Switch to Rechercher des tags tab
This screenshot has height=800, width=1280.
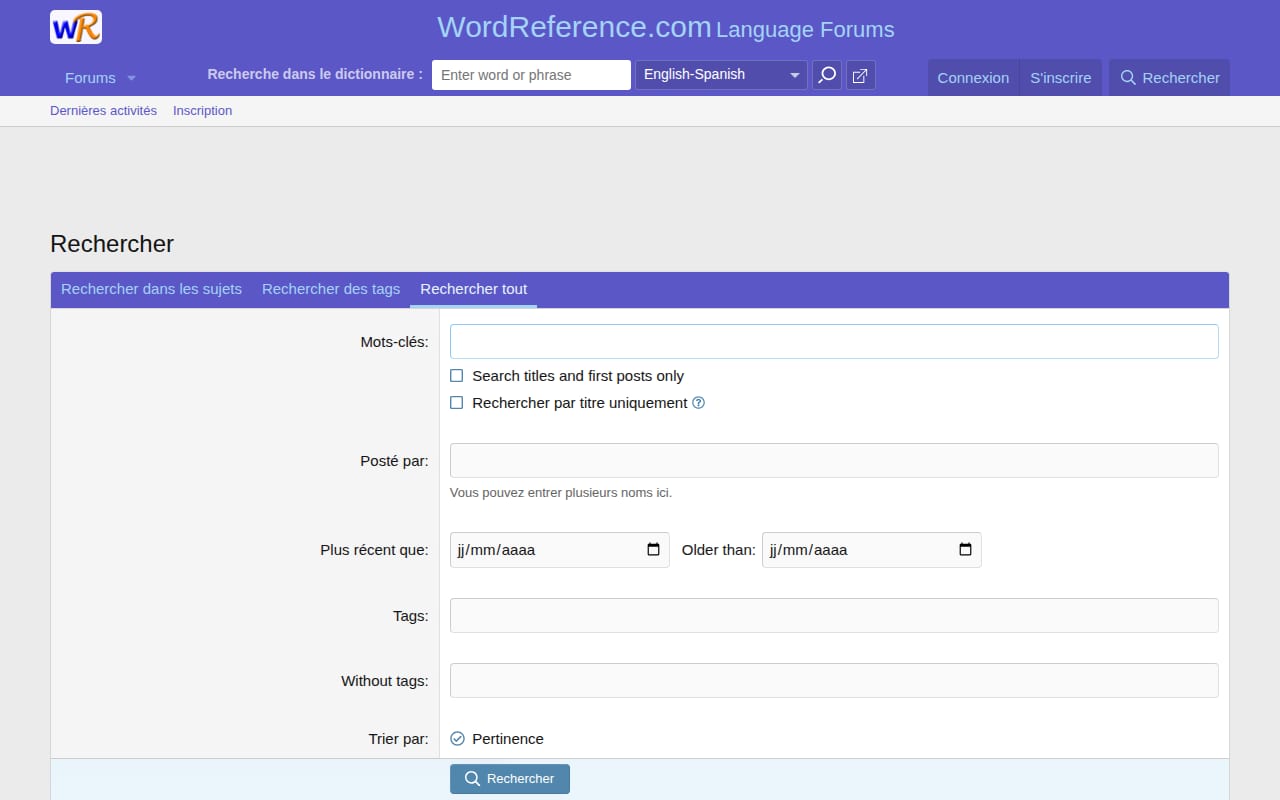pos(331,289)
